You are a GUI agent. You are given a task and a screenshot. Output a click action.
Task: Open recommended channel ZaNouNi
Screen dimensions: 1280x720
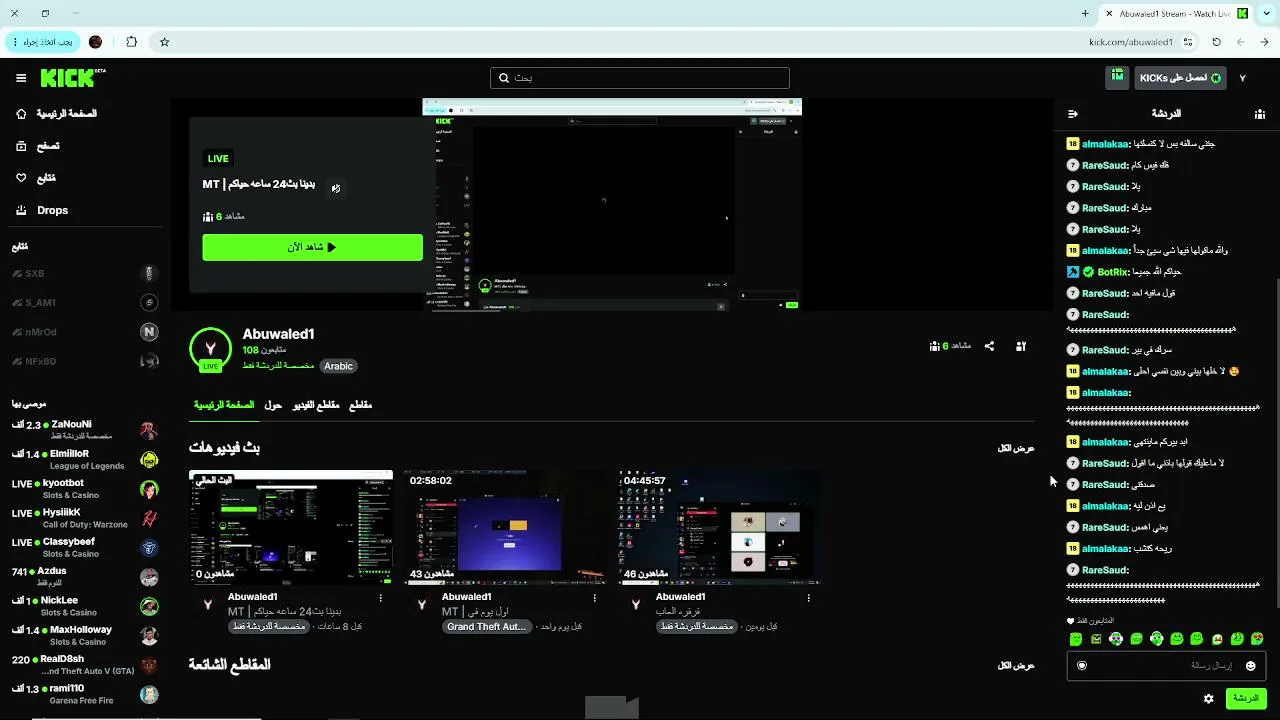tap(85, 430)
